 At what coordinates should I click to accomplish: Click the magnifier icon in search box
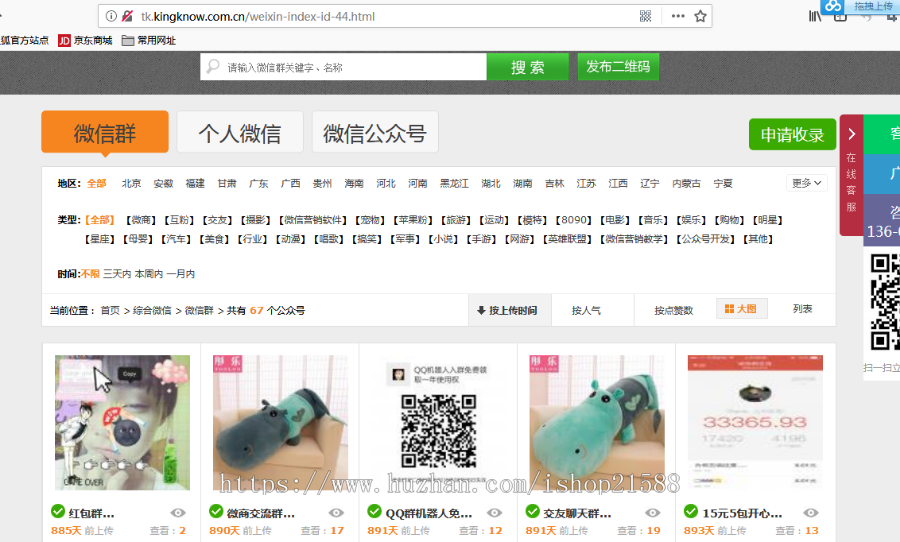[213, 67]
